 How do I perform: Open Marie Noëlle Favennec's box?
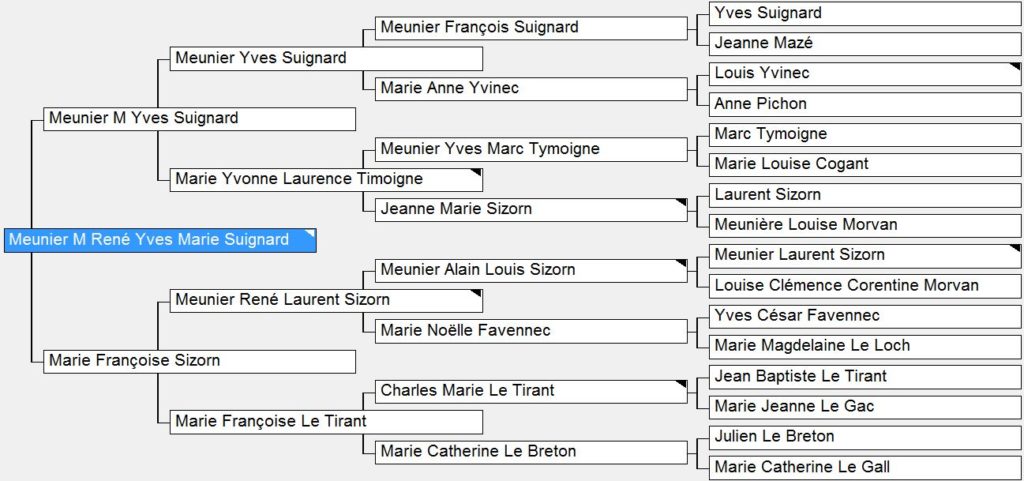click(531, 331)
